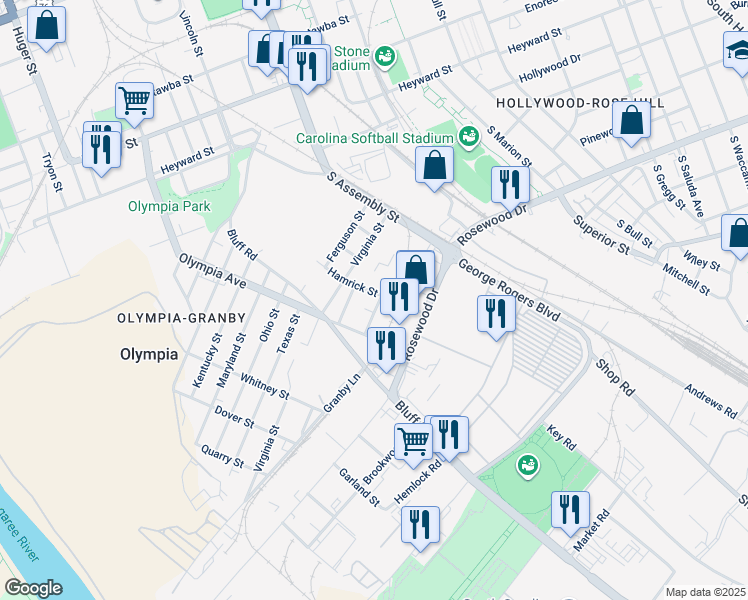748x600 pixels.
Task: Click the restaurant marker near Granby Ln
Action: [386, 349]
